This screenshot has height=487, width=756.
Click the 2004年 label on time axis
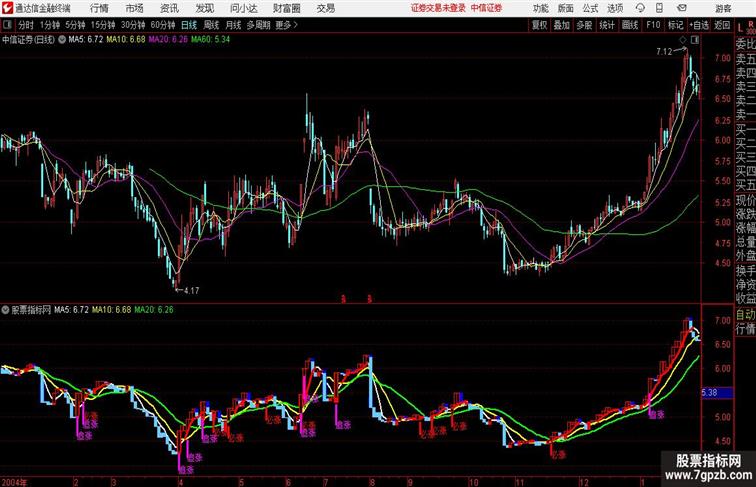point(14,482)
